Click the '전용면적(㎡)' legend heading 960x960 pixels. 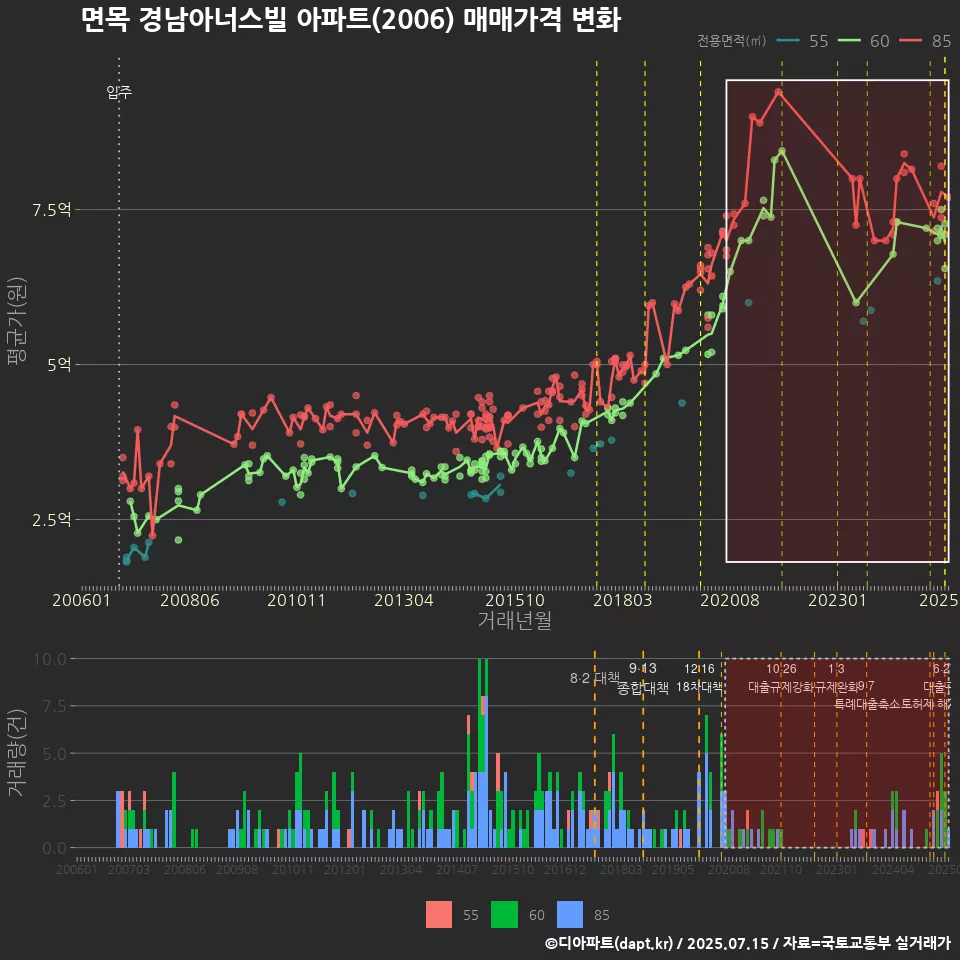(732, 41)
